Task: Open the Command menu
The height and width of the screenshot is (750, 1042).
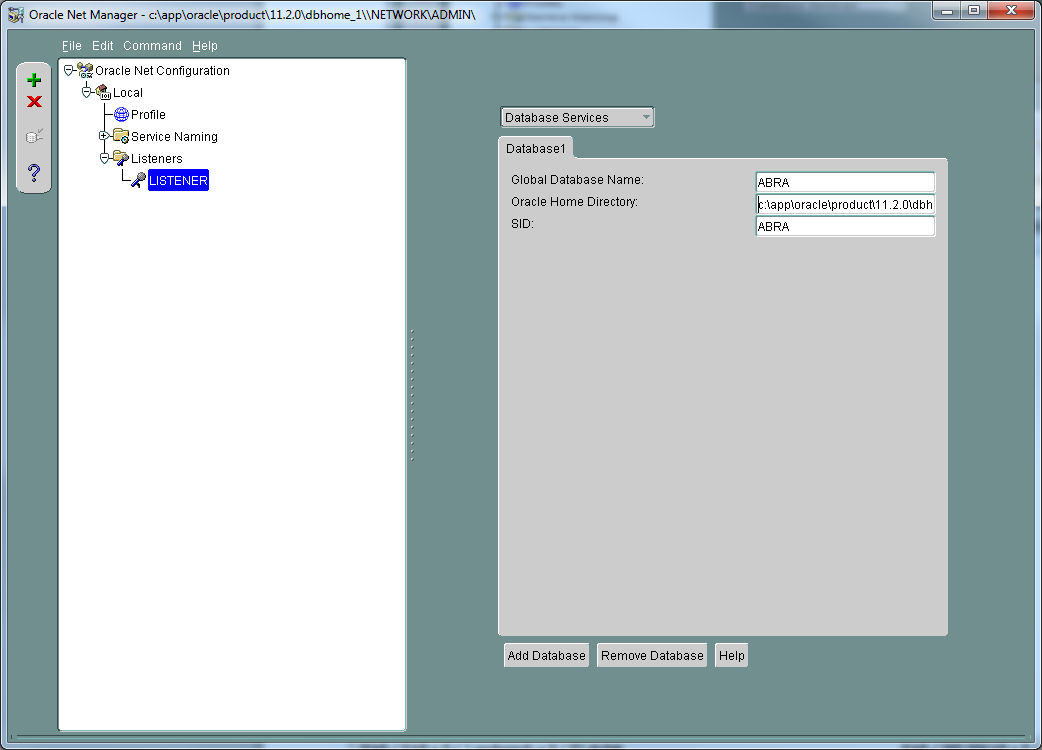Action: click(152, 46)
